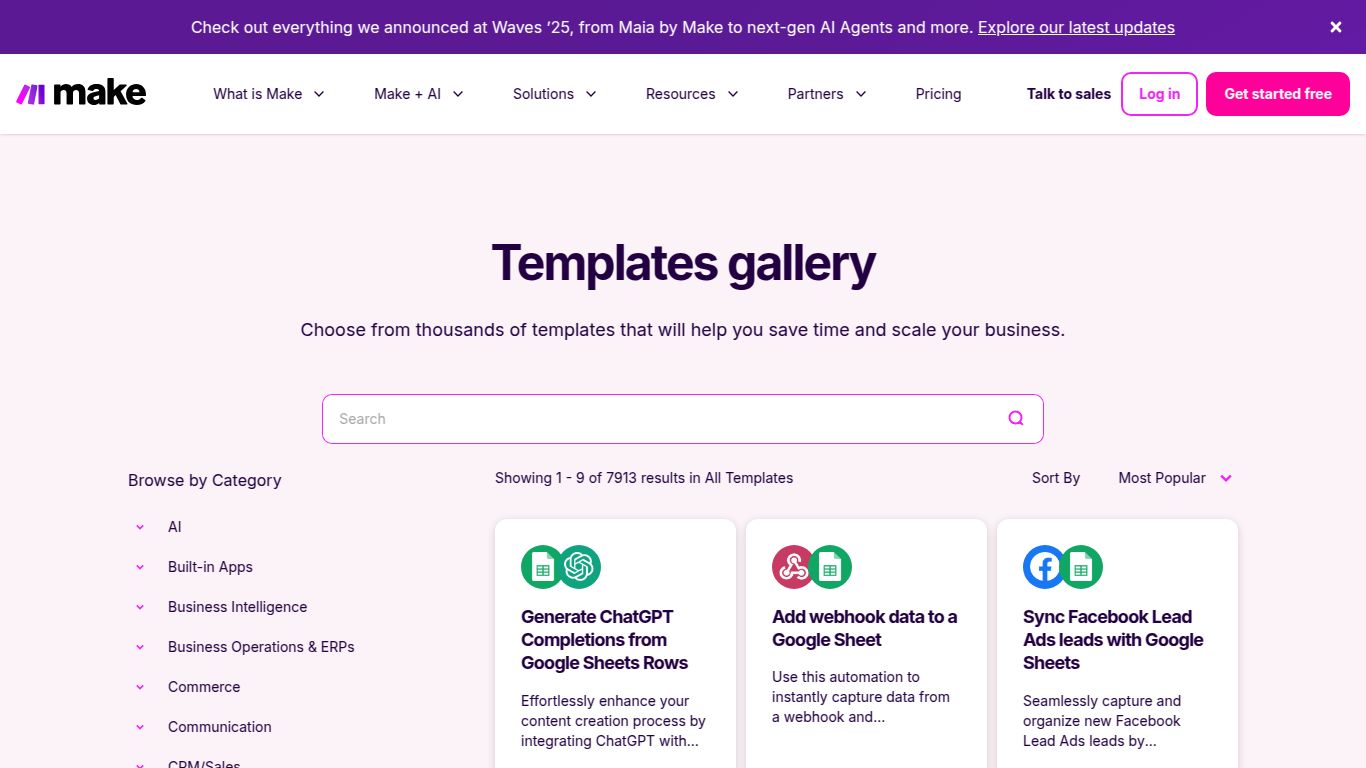The height and width of the screenshot is (768, 1366).
Task: Open the Explore our latest updates link
Action: [1076, 27]
